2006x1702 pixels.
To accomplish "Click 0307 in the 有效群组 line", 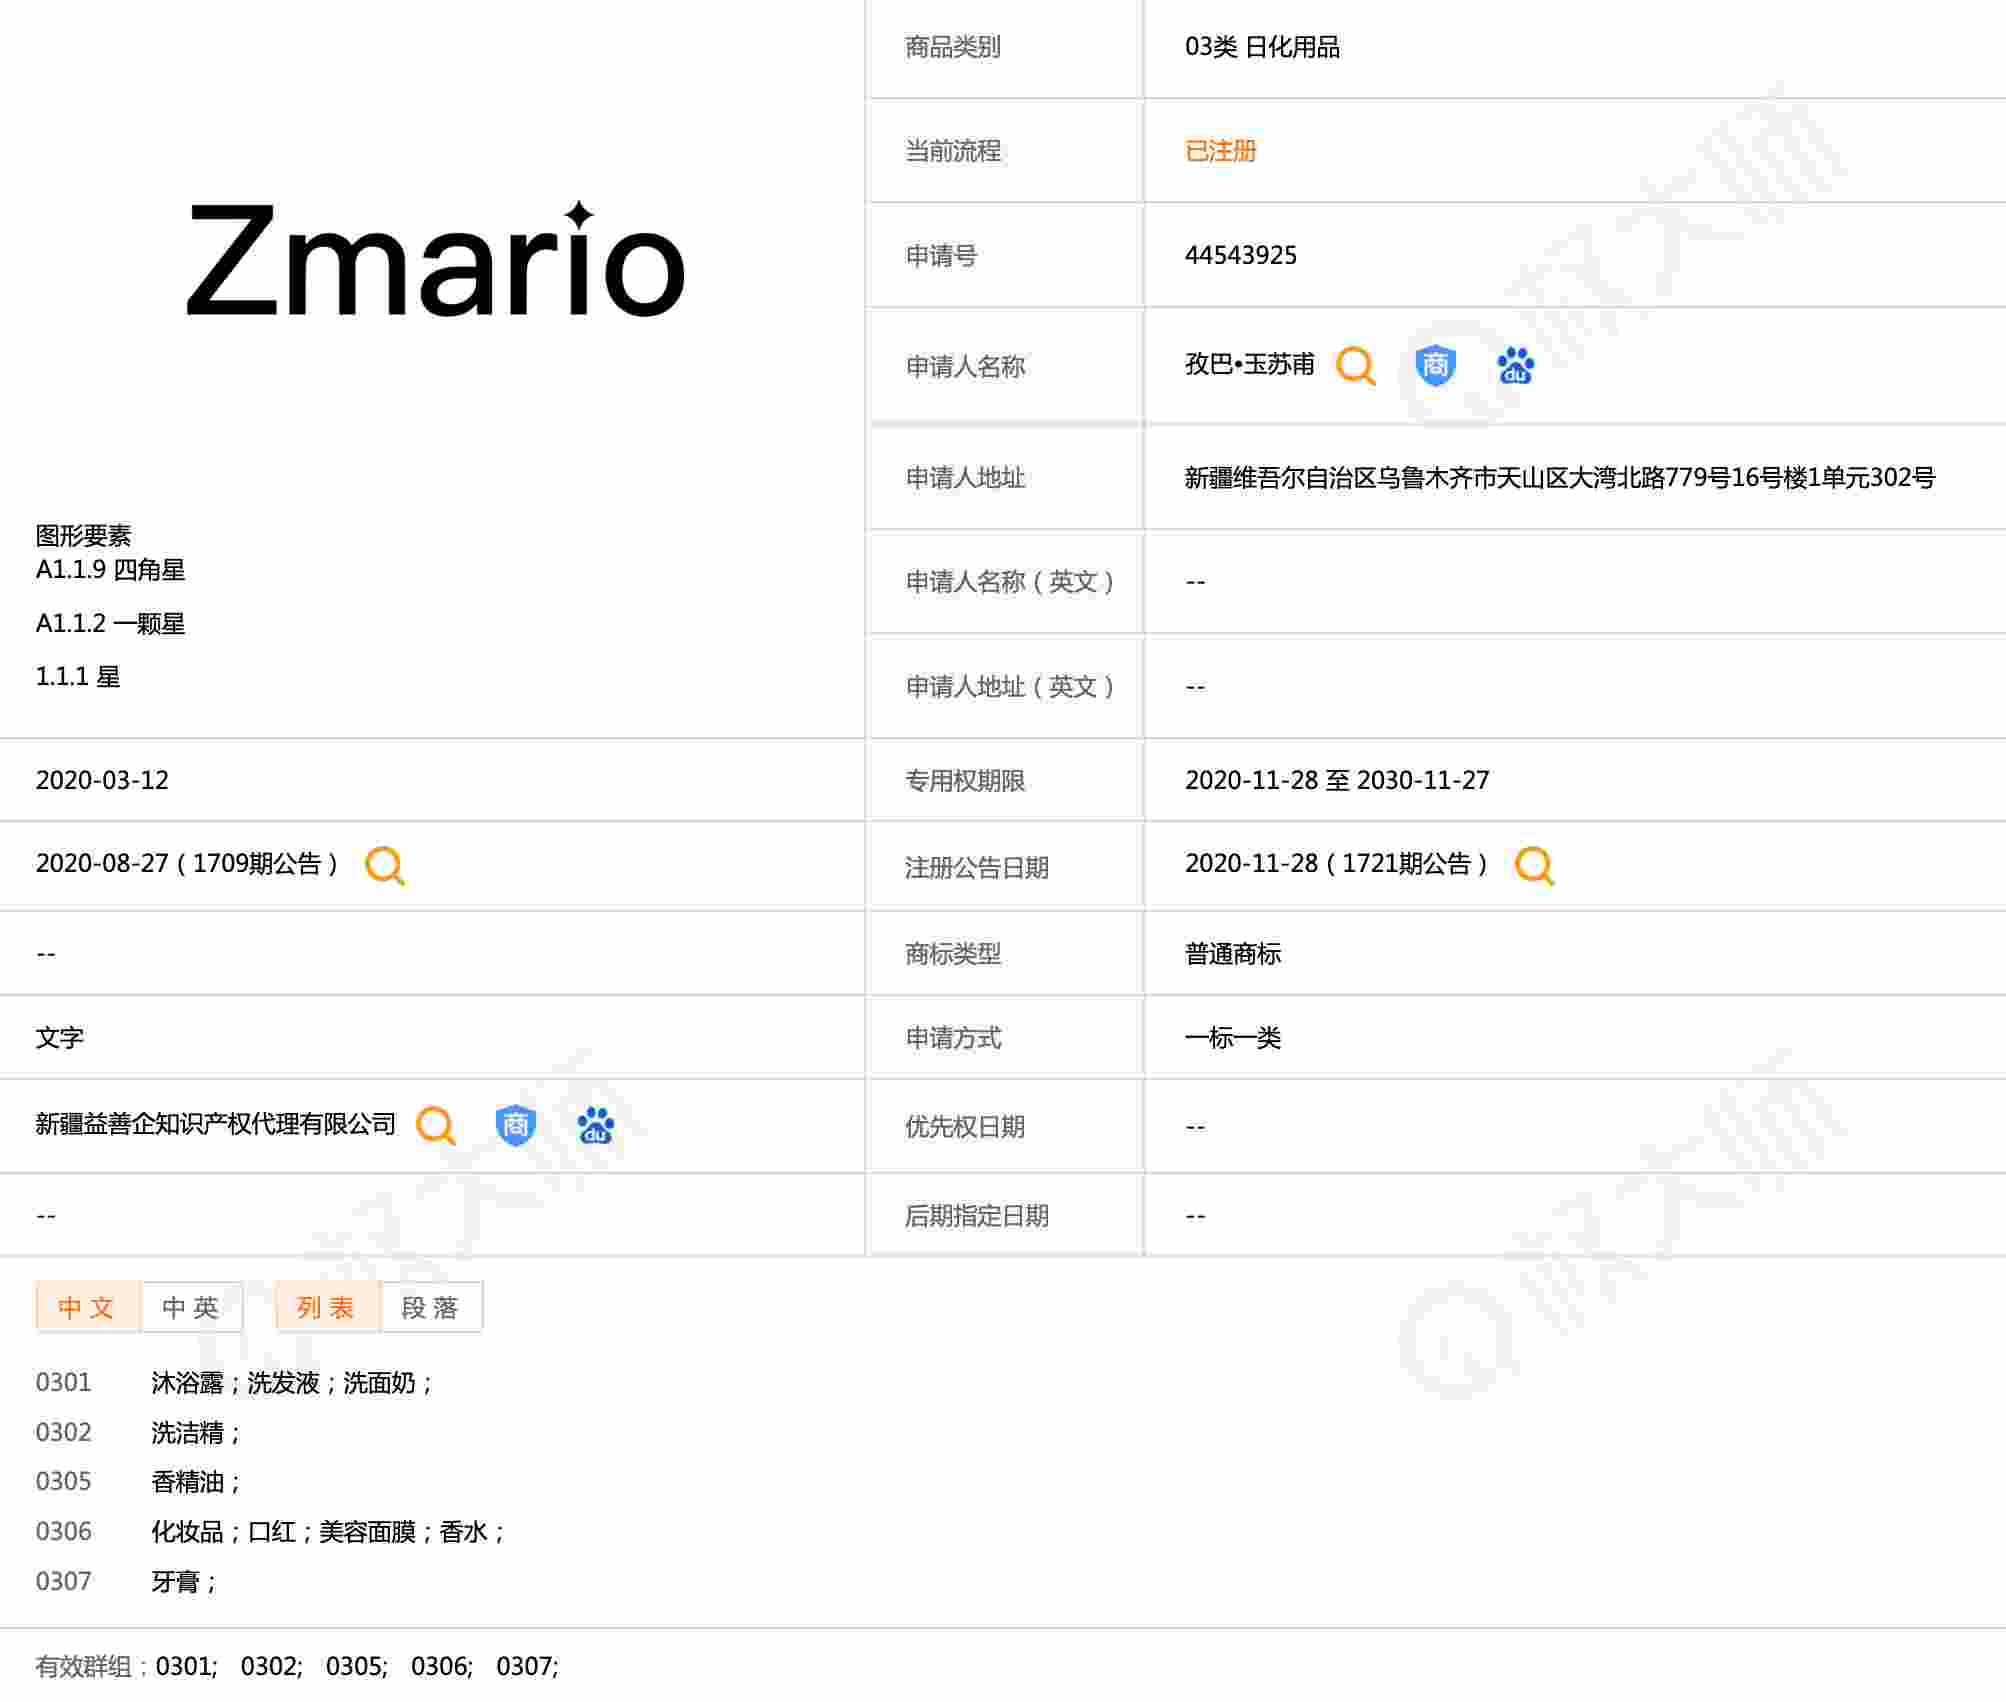I will coord(525,1666).
